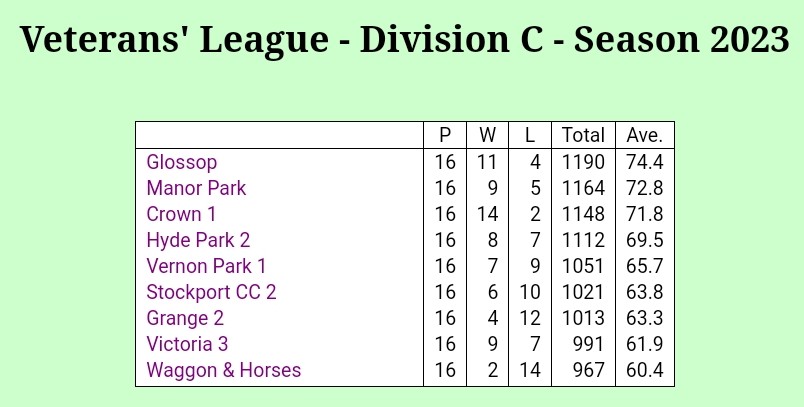
Task: Select Manor Park's total 1164 cell
Action: pyautogui.click(x=583, y=188)
